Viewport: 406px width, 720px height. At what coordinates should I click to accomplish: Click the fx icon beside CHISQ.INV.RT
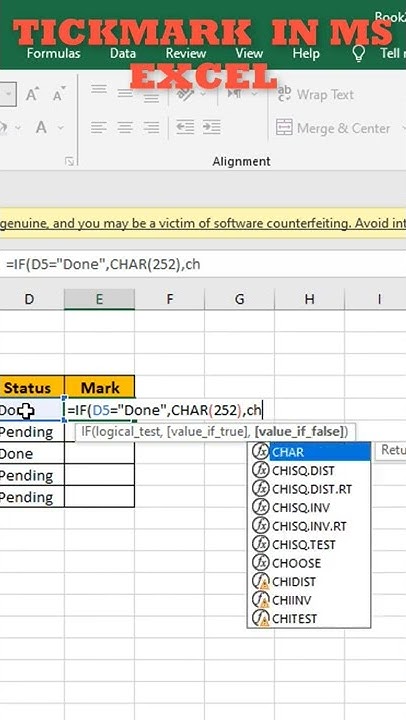[260, 526]
